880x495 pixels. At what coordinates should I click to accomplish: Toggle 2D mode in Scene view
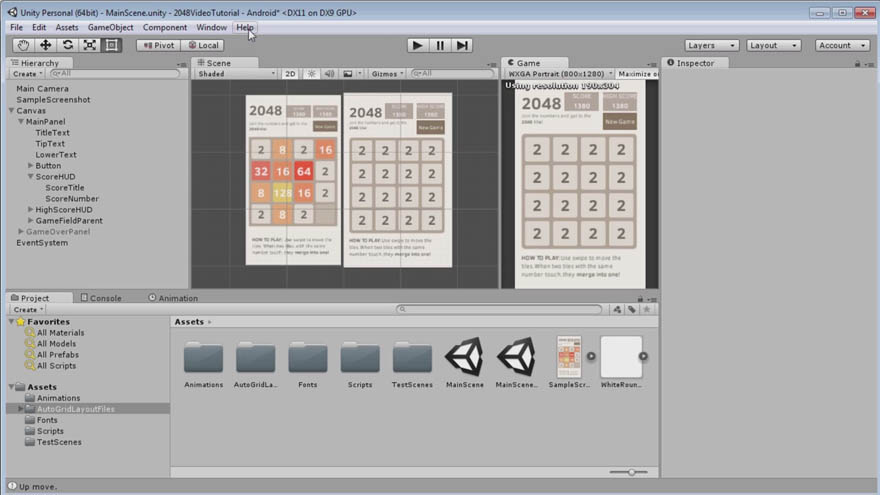point(290,74)
